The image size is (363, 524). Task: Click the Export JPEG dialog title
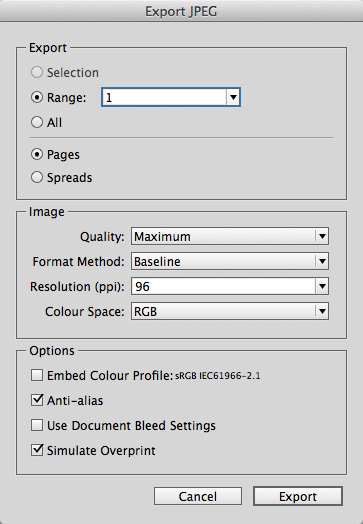(181, 11)
